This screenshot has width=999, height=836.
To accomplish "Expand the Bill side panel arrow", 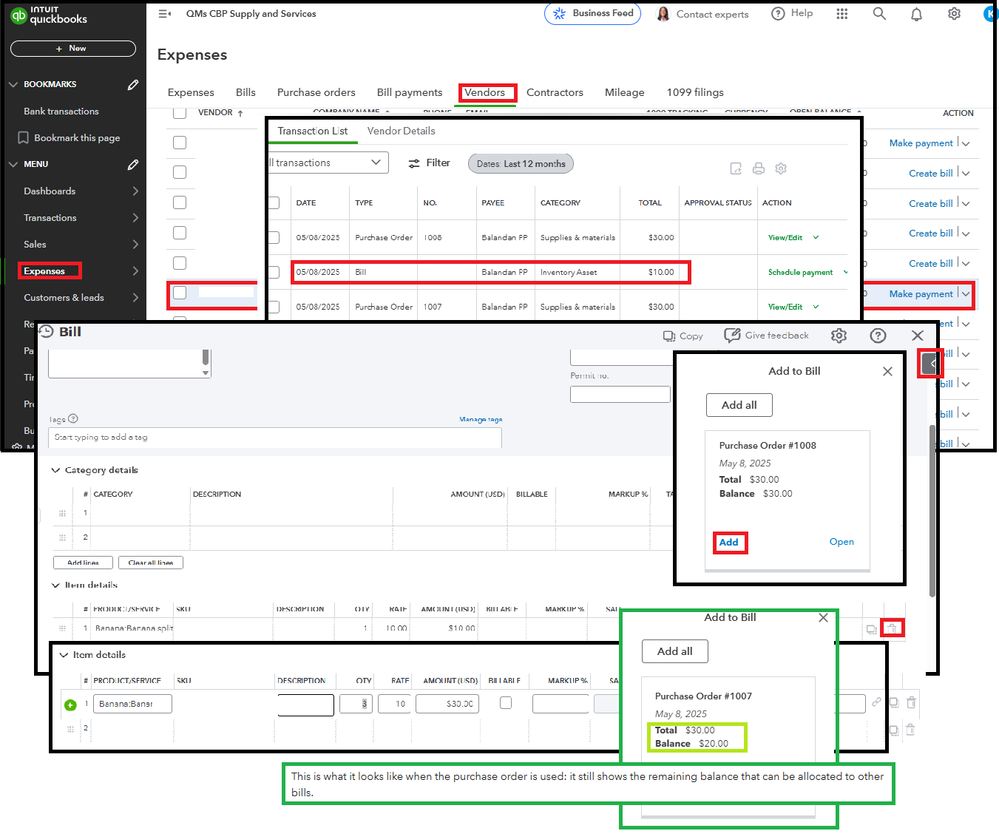I will coord(931,364).
